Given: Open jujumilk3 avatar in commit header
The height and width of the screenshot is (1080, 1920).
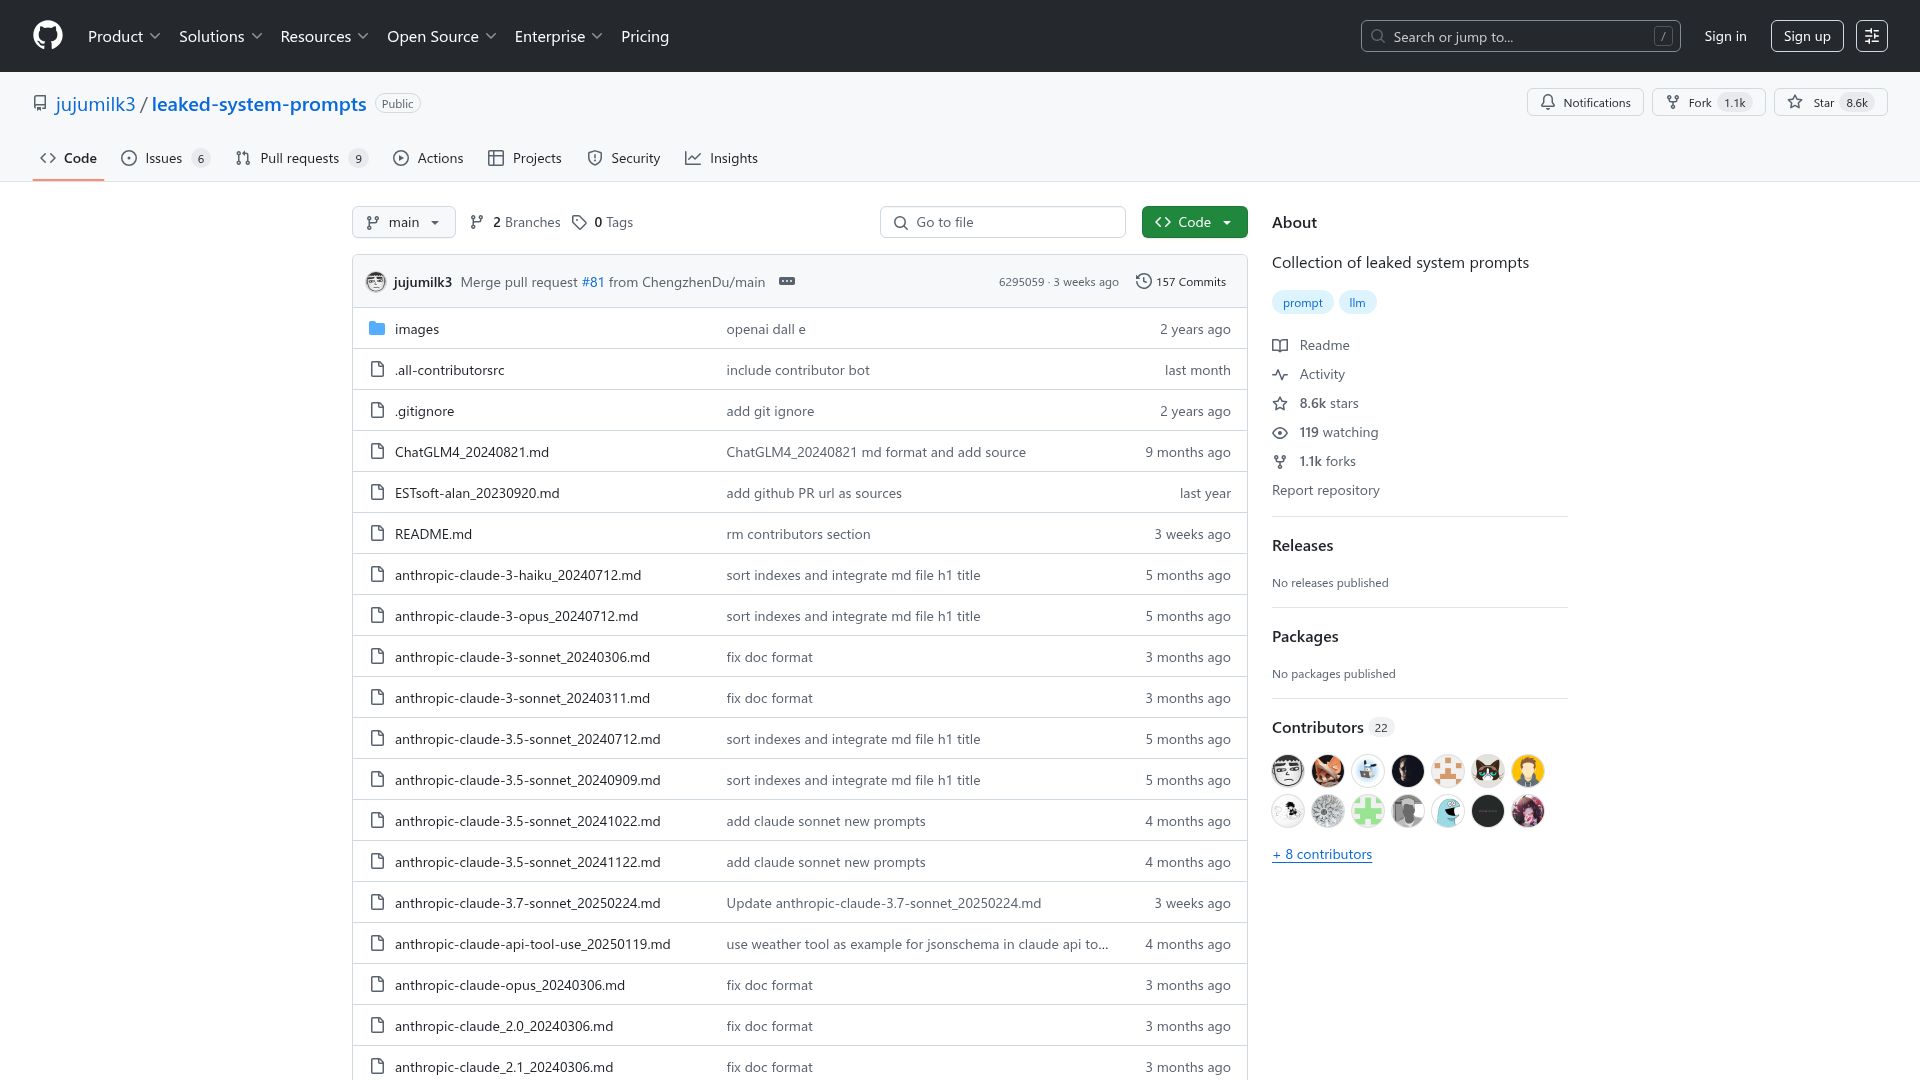Looking at the screenshot, I should [x=376, y=282].
